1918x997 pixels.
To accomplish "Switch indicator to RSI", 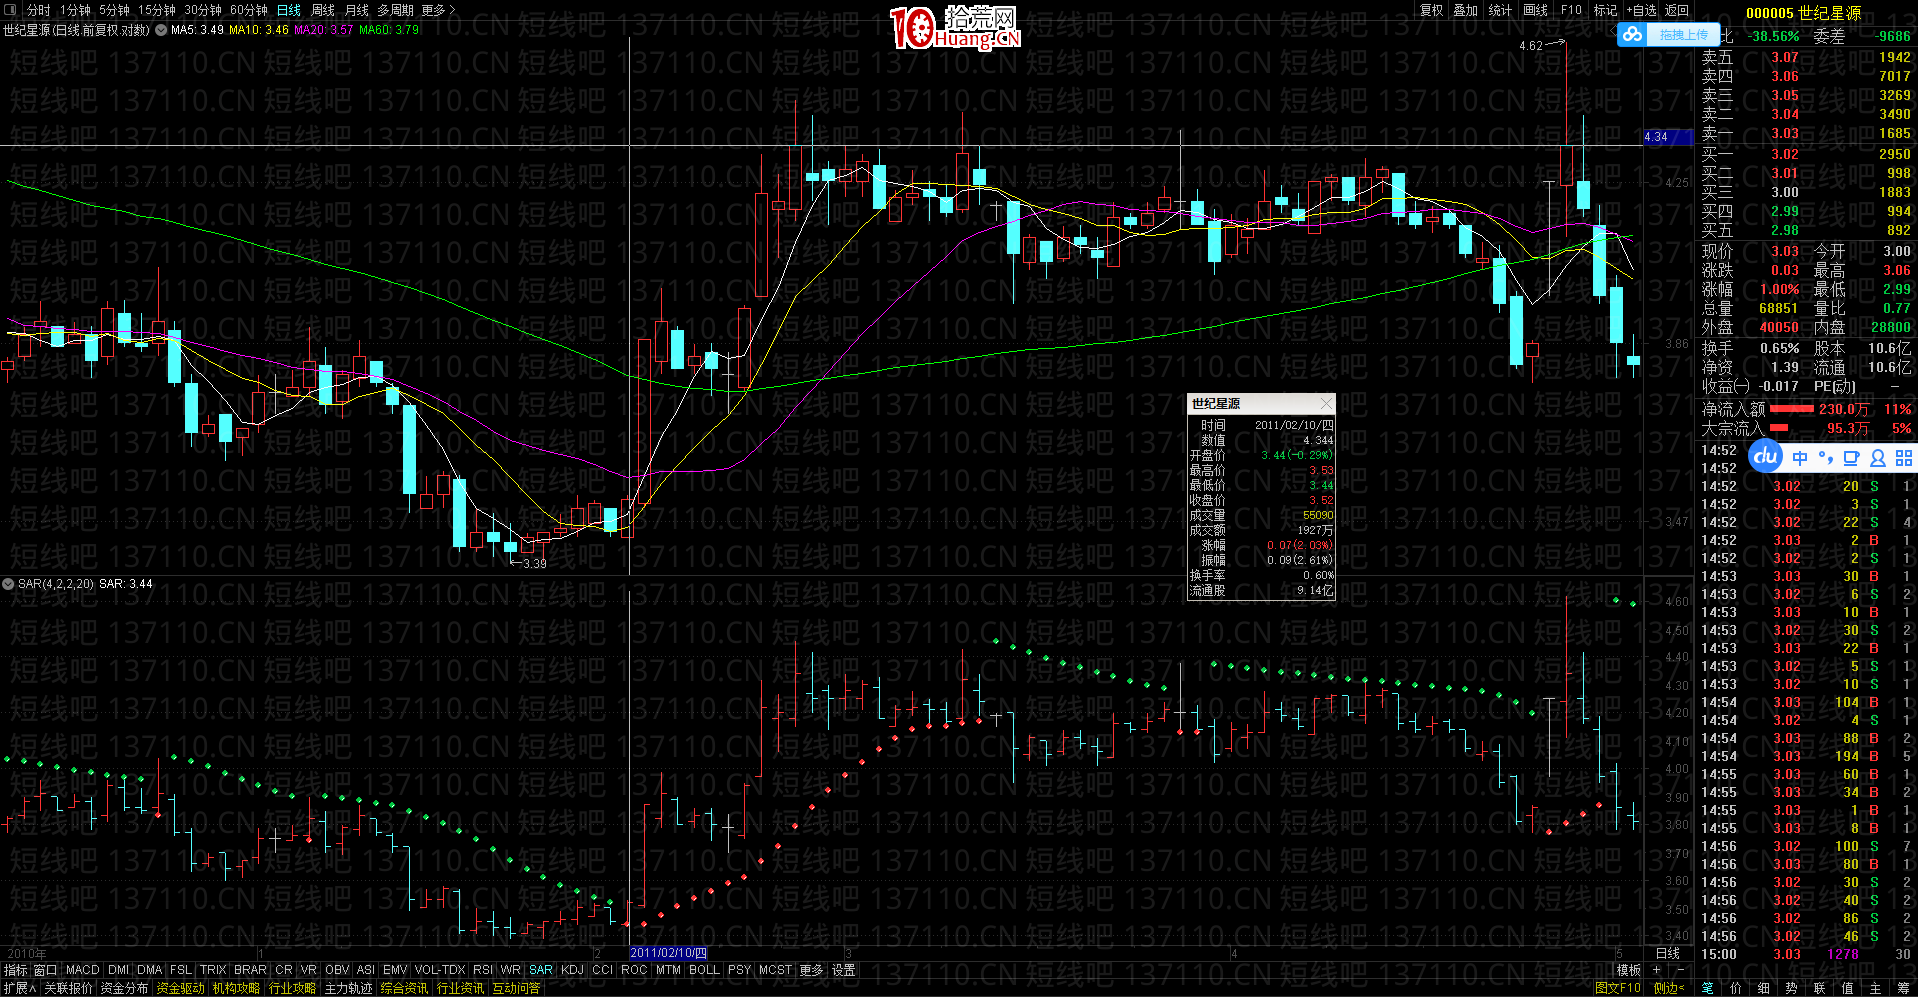I will point(483,970).
